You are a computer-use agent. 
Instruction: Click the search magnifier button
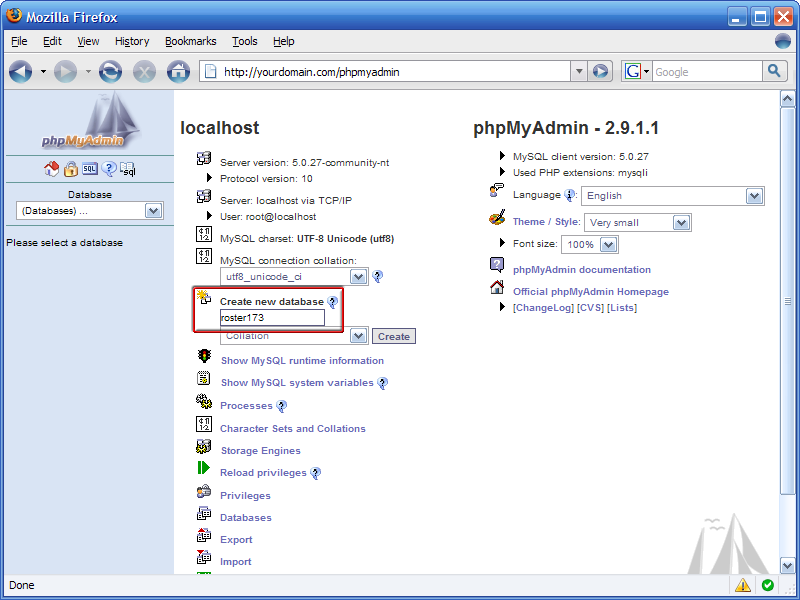(x=774, y=71)
